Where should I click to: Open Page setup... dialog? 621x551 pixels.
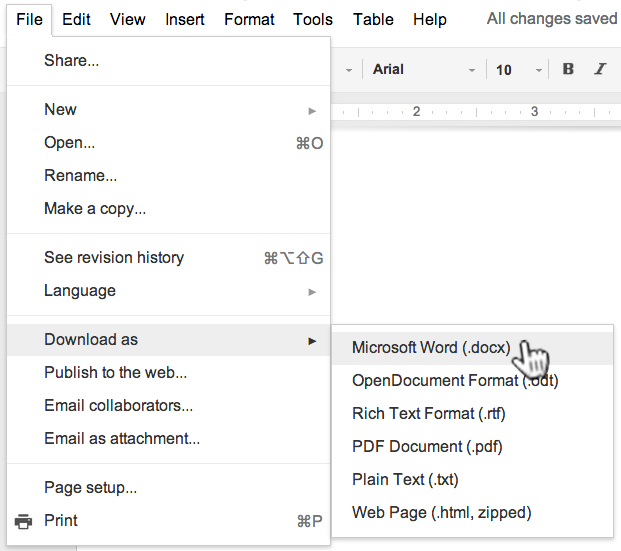point(90,488)
